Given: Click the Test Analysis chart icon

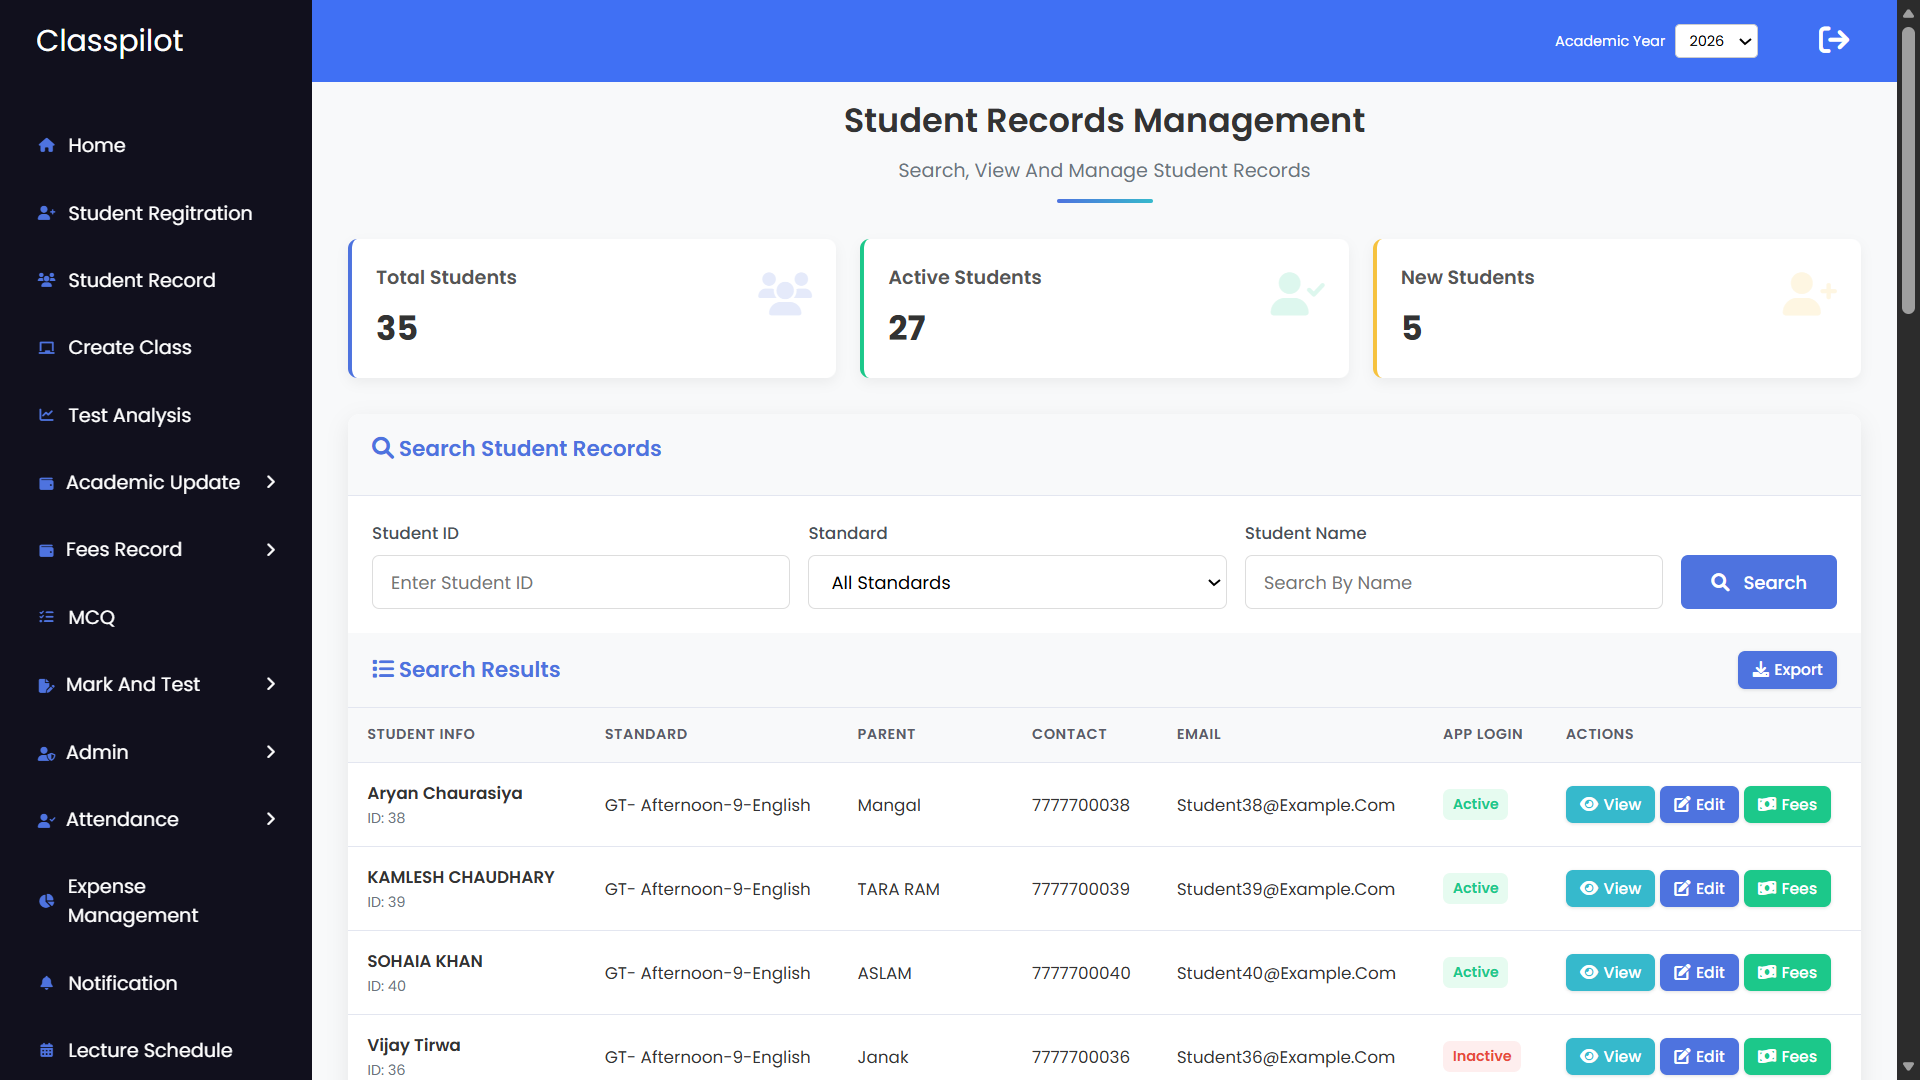Looking at the screenshot, I should 46,415.
